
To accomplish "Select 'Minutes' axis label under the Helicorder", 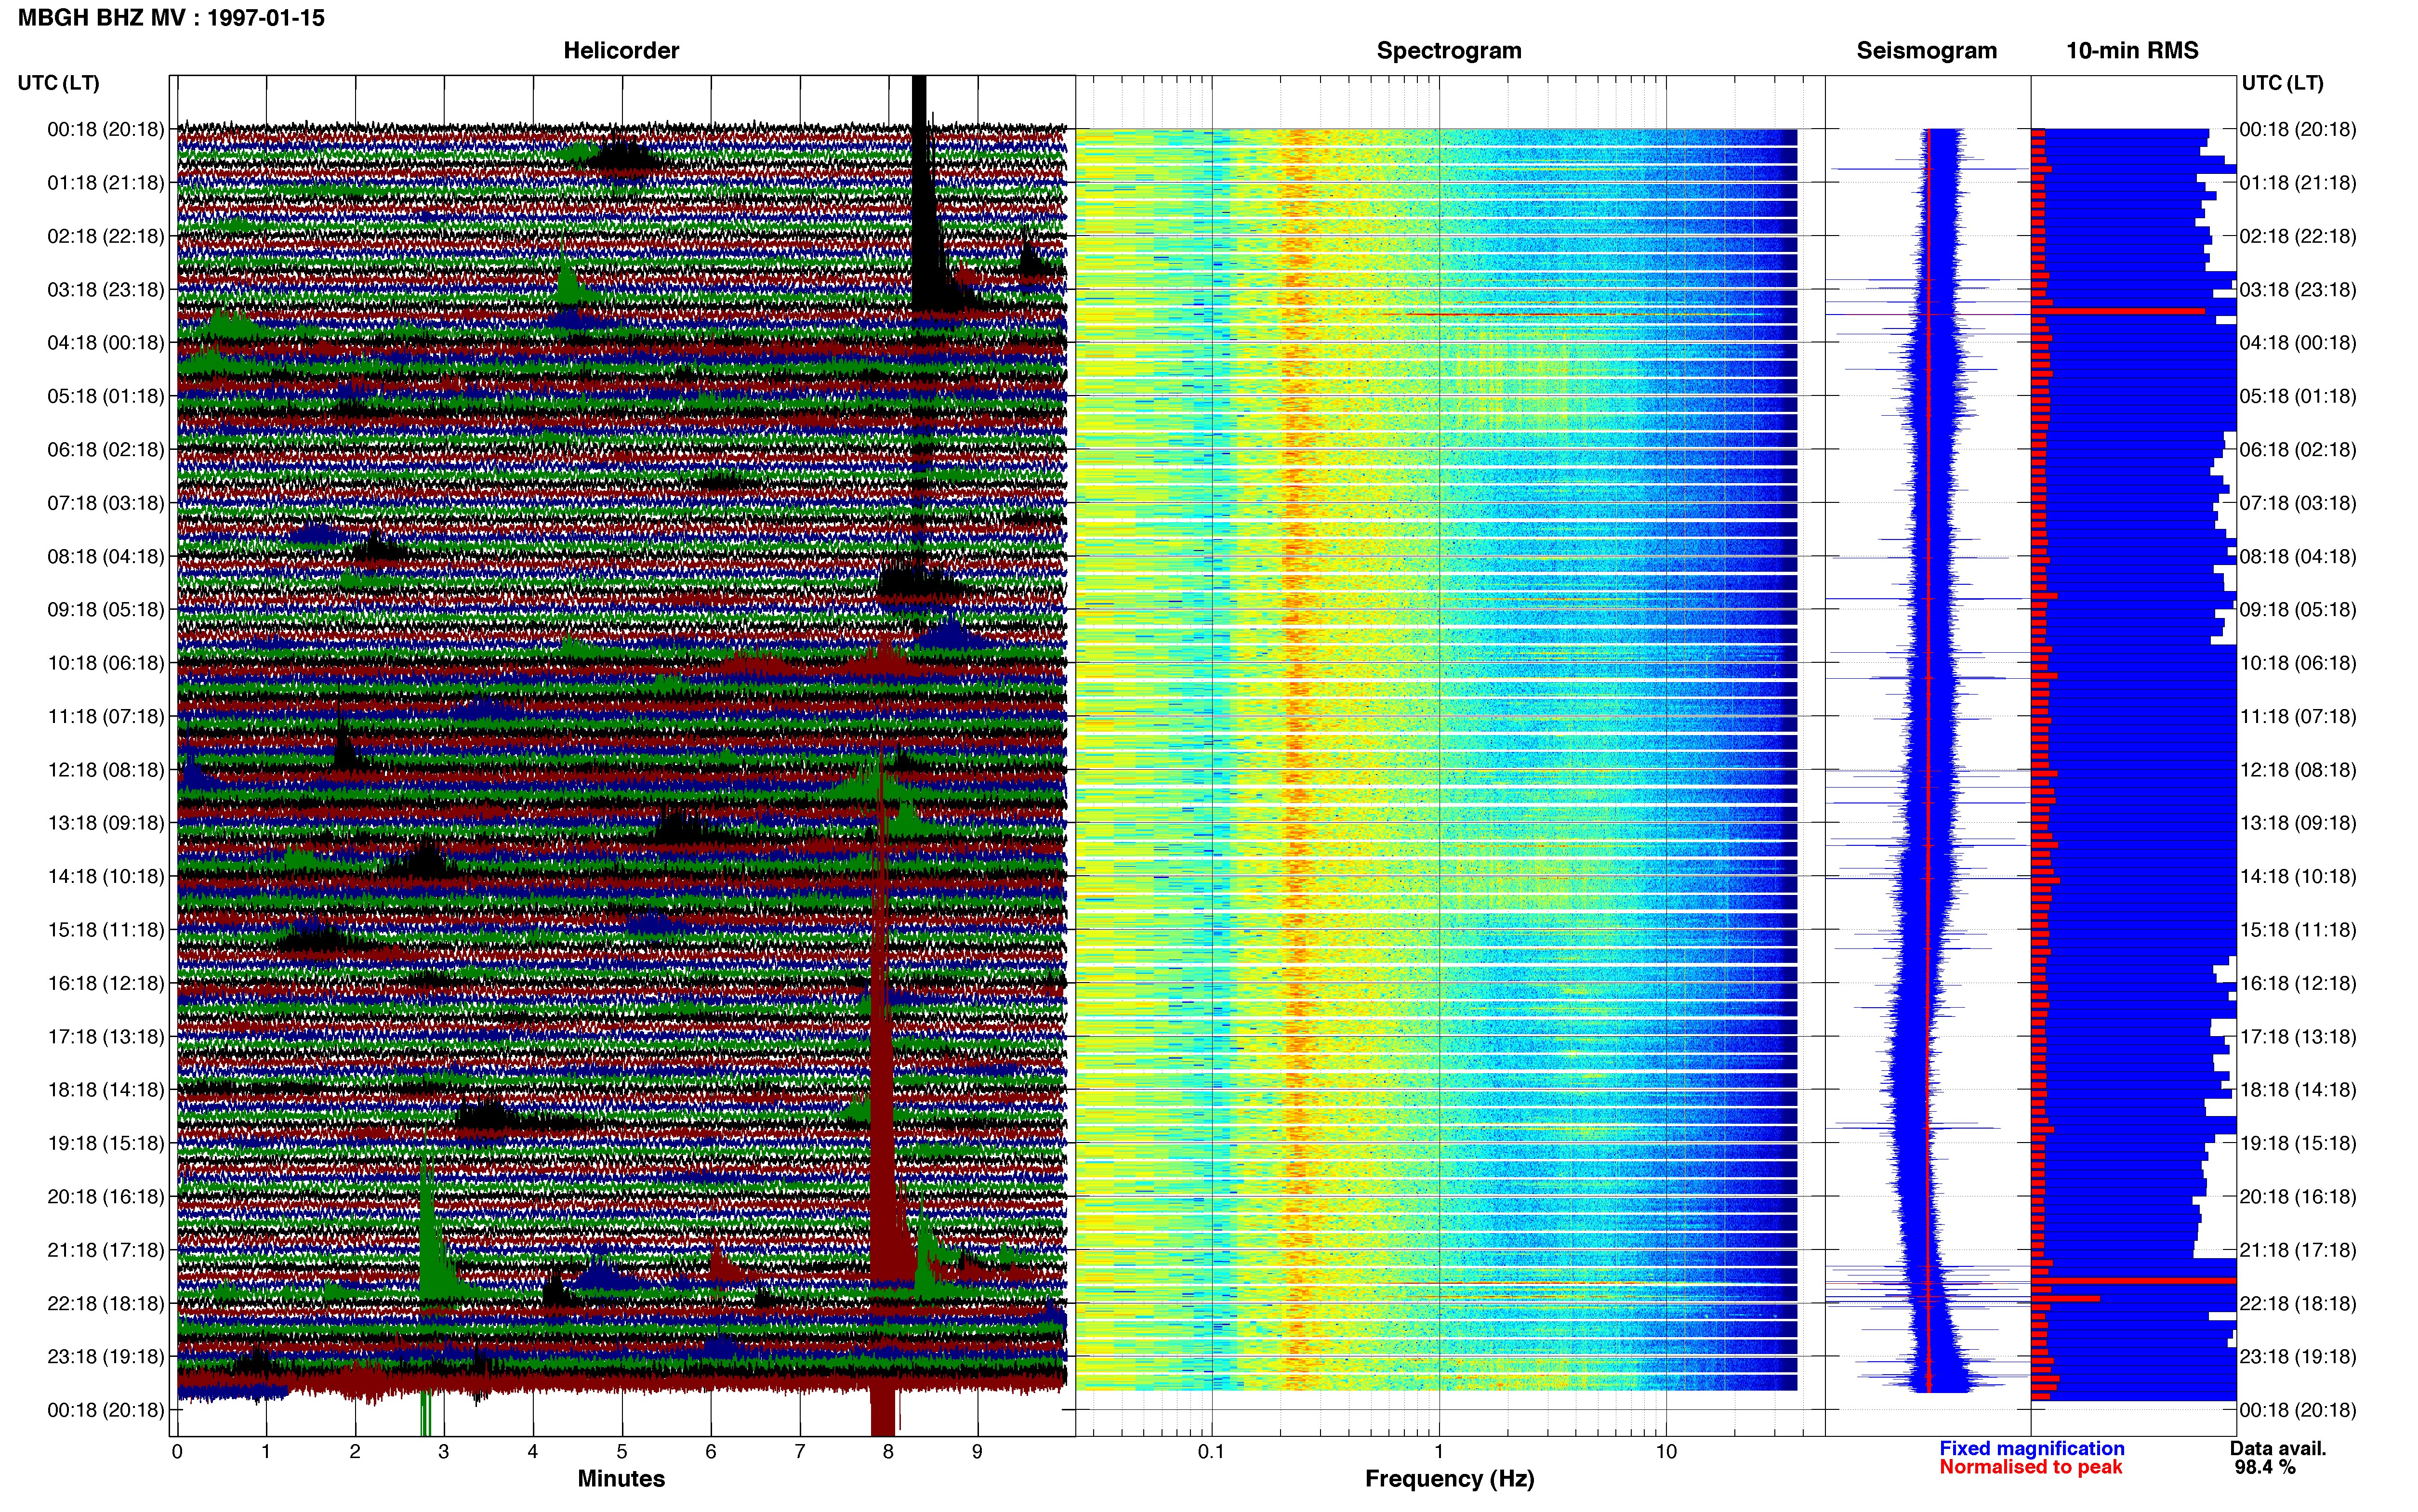I will click(621, 1478).
